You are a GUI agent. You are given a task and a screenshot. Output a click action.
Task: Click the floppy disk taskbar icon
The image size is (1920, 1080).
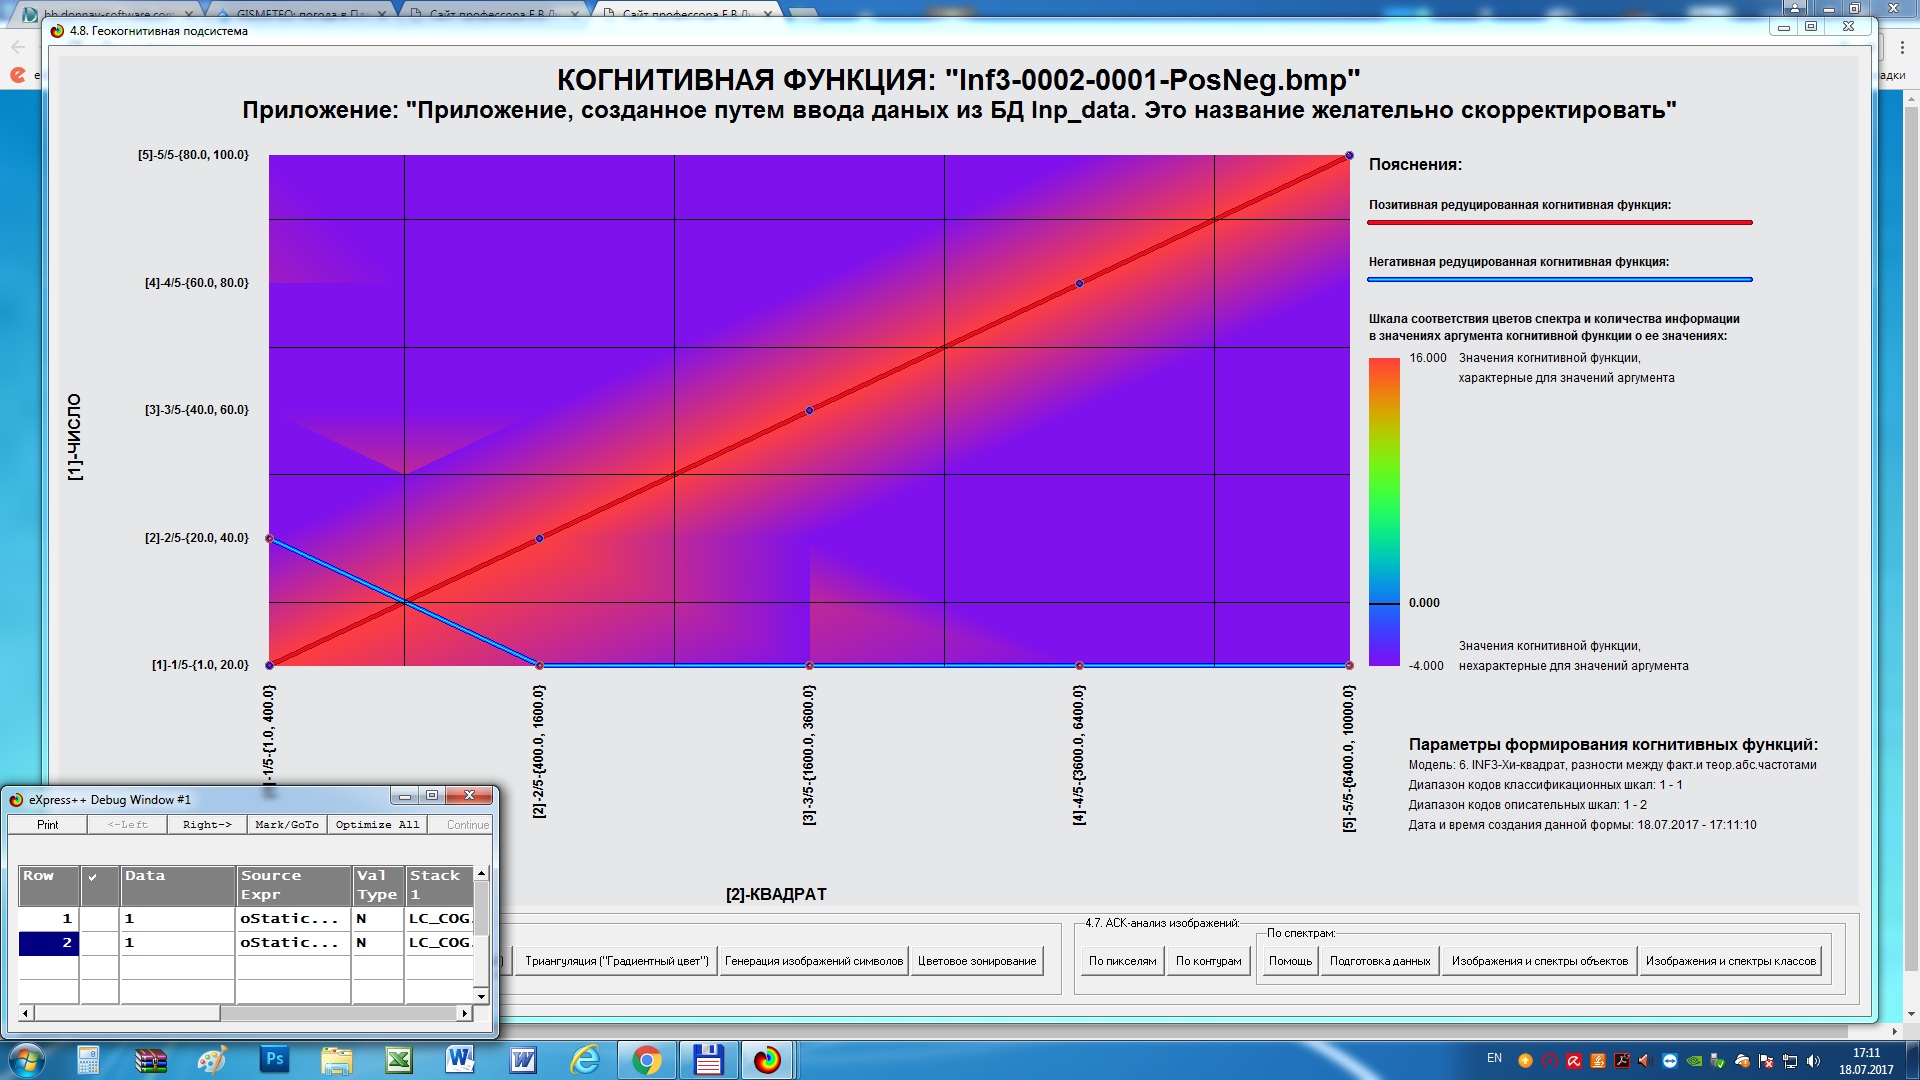(708, 1059)
